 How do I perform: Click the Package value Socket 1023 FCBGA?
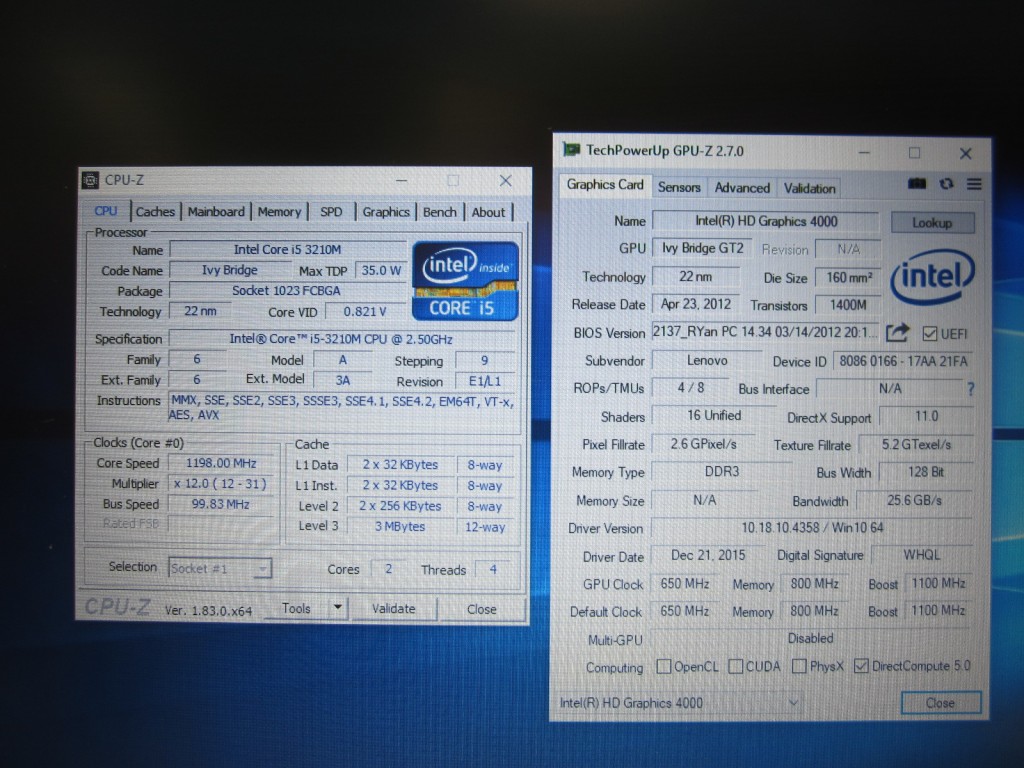pos(287,291)
